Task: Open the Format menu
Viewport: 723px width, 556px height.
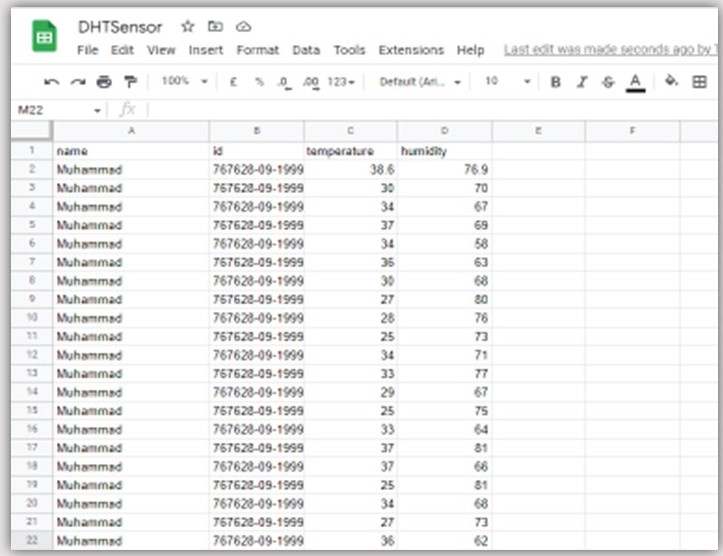Action: [x=258, y=50]
